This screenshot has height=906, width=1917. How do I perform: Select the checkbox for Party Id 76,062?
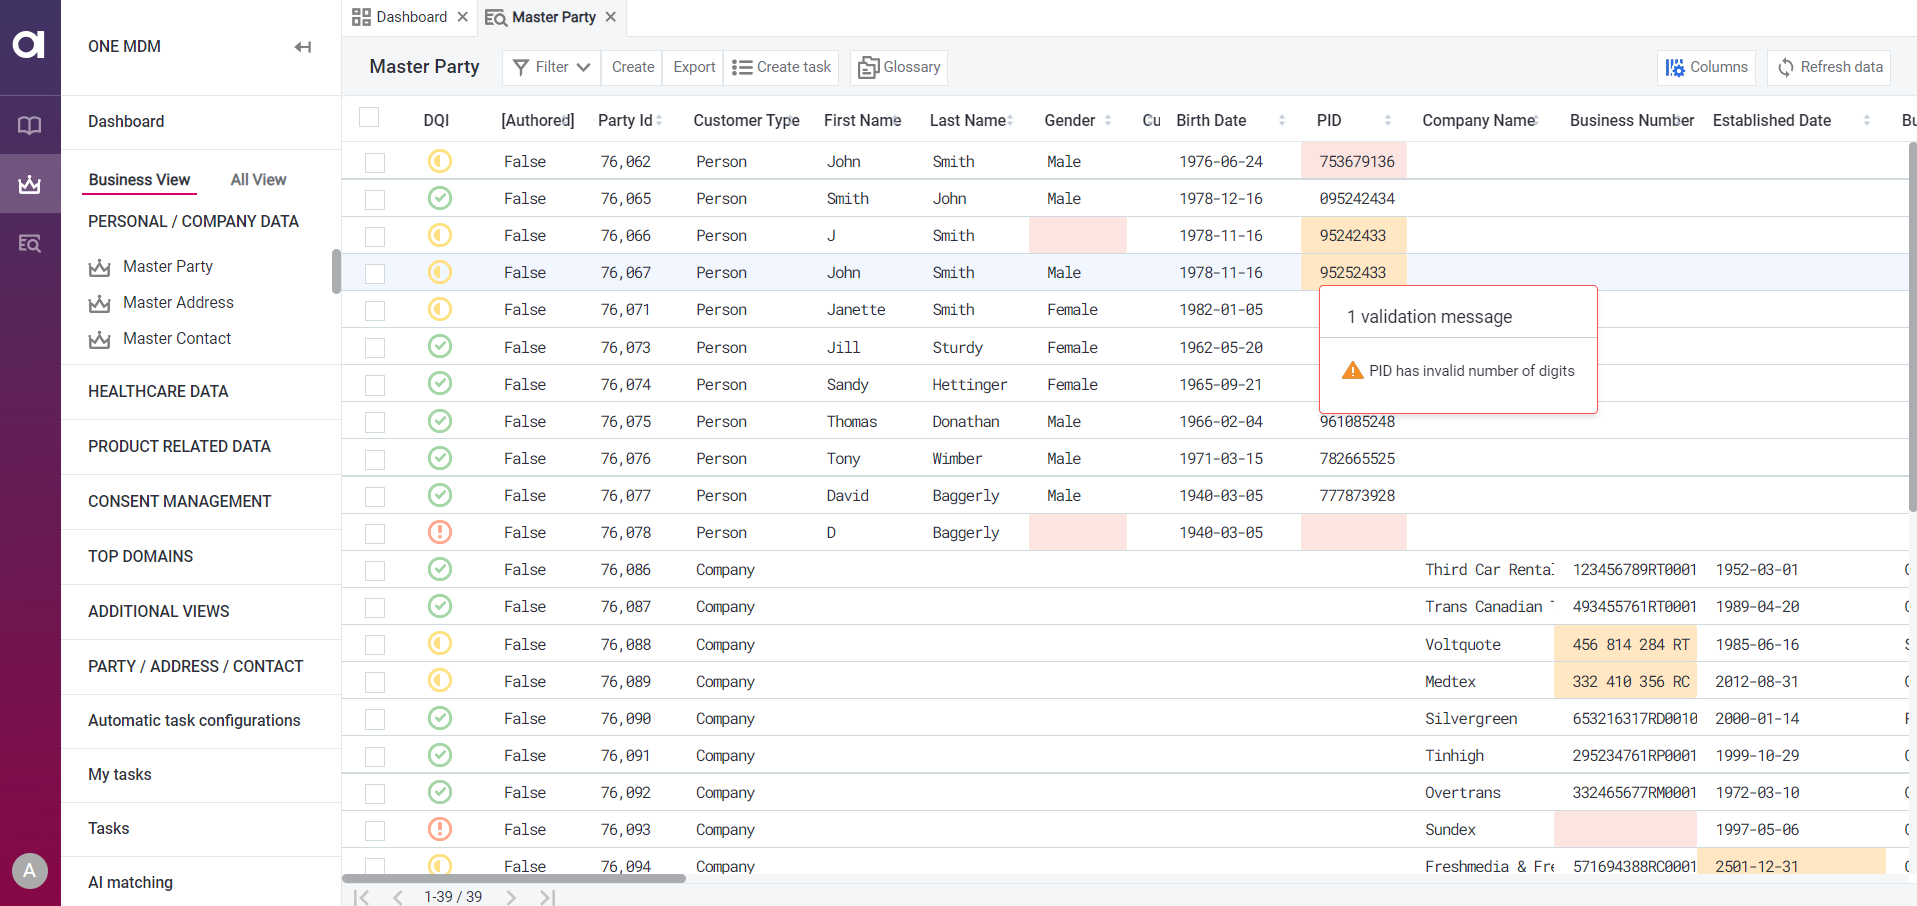(375, 161)
